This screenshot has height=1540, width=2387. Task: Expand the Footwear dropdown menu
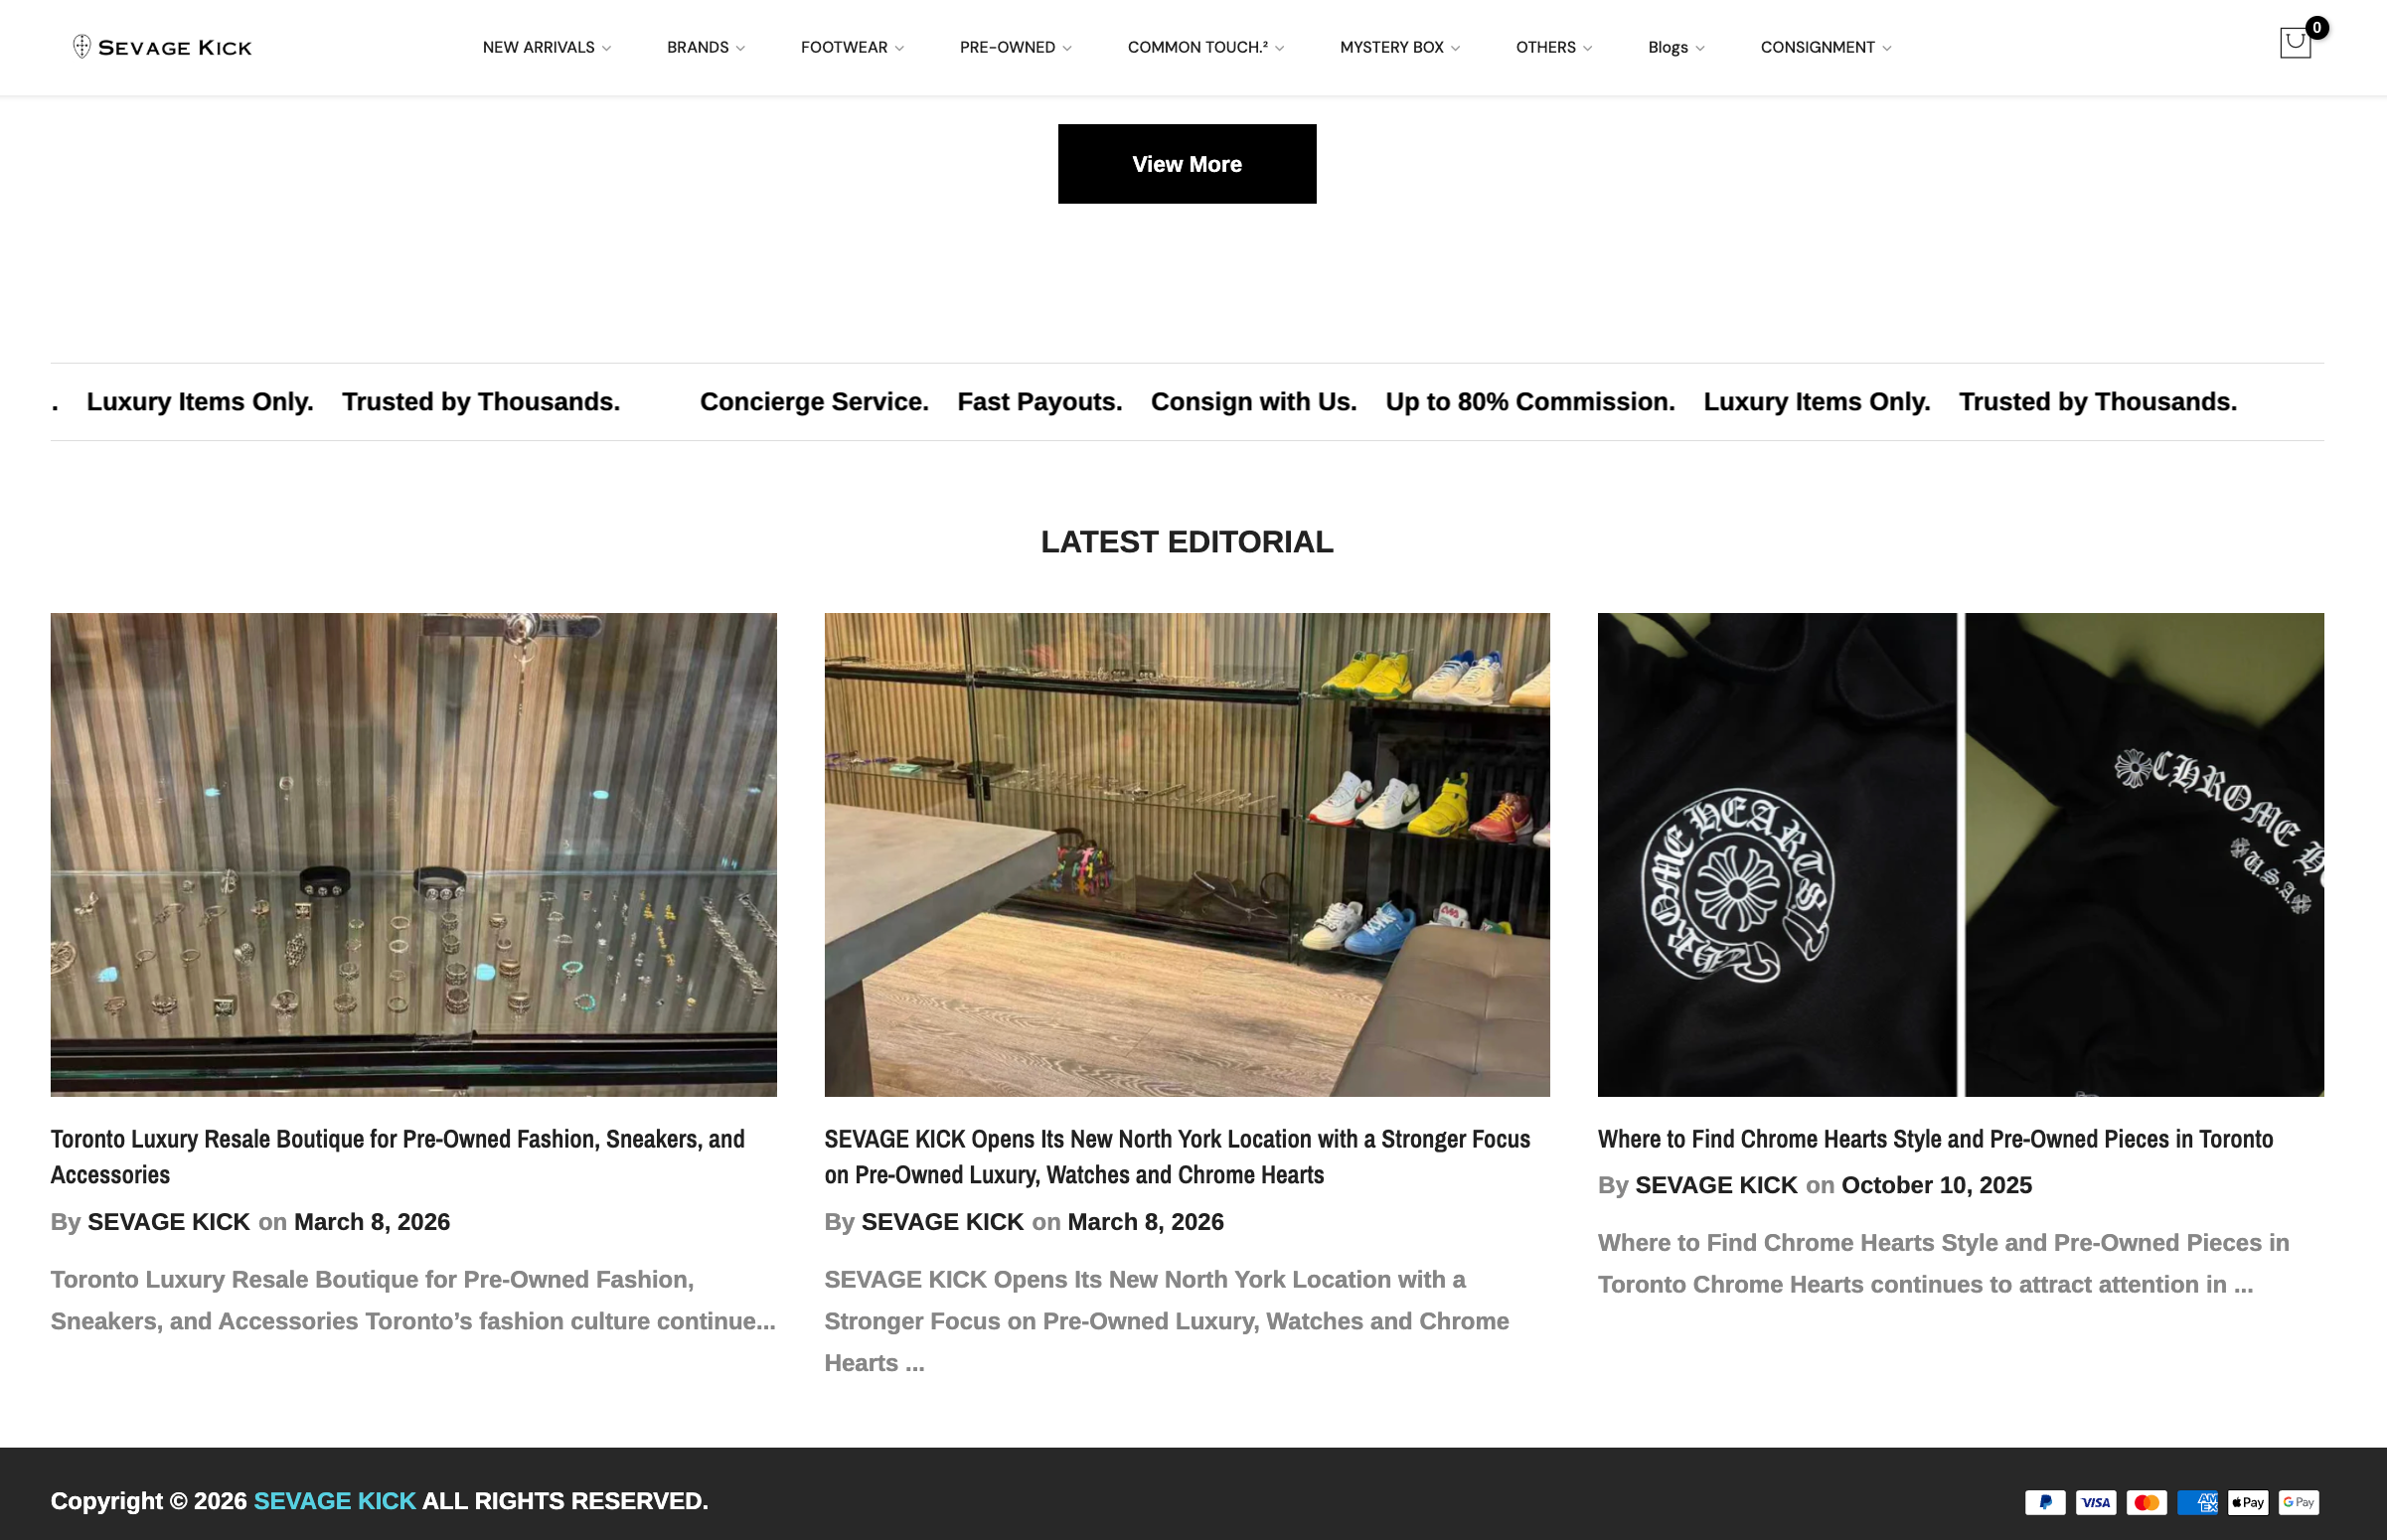[x=852, y=47]
